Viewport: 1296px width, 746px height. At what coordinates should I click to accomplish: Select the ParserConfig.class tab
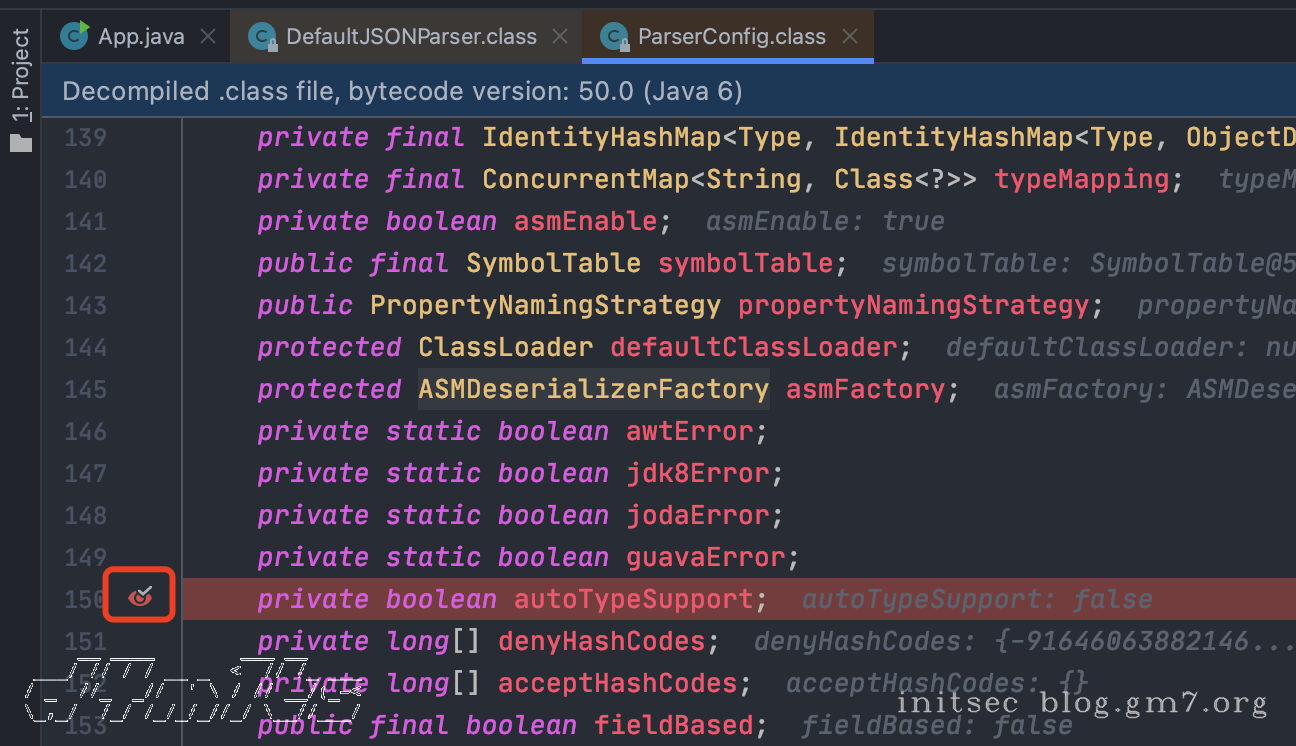point(731,37)
